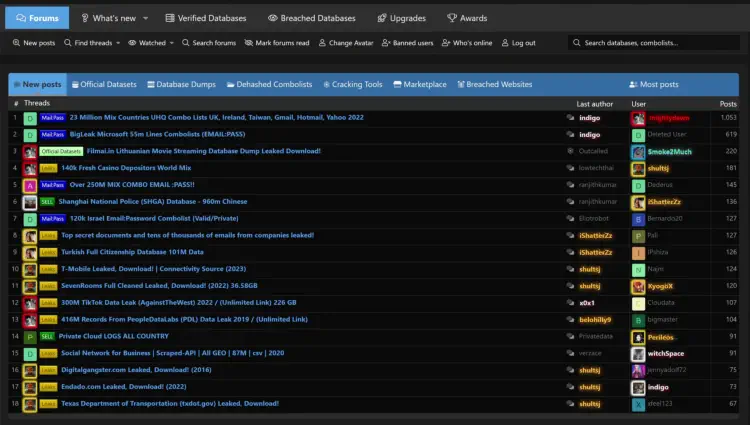Click the Smoke2Much user avatar thumbnail
This screenshot has height=425, width=750.
click(x=638, y=152)
